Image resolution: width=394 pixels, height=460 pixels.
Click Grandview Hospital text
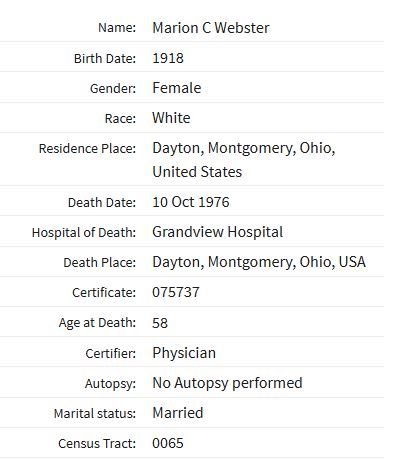(217, 232)
